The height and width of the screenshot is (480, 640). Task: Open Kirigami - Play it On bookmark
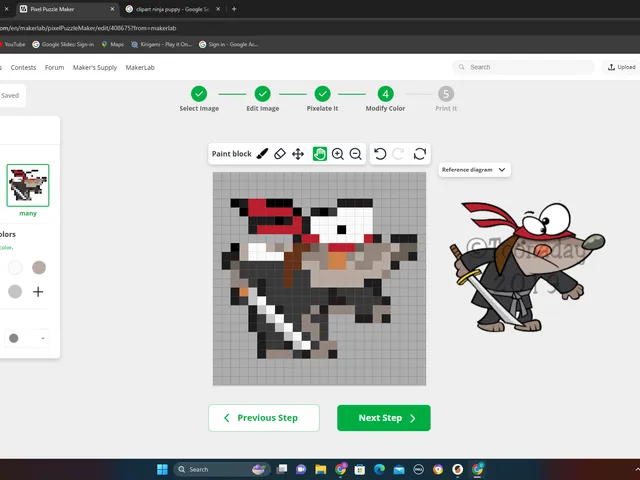tap(162, 44)
